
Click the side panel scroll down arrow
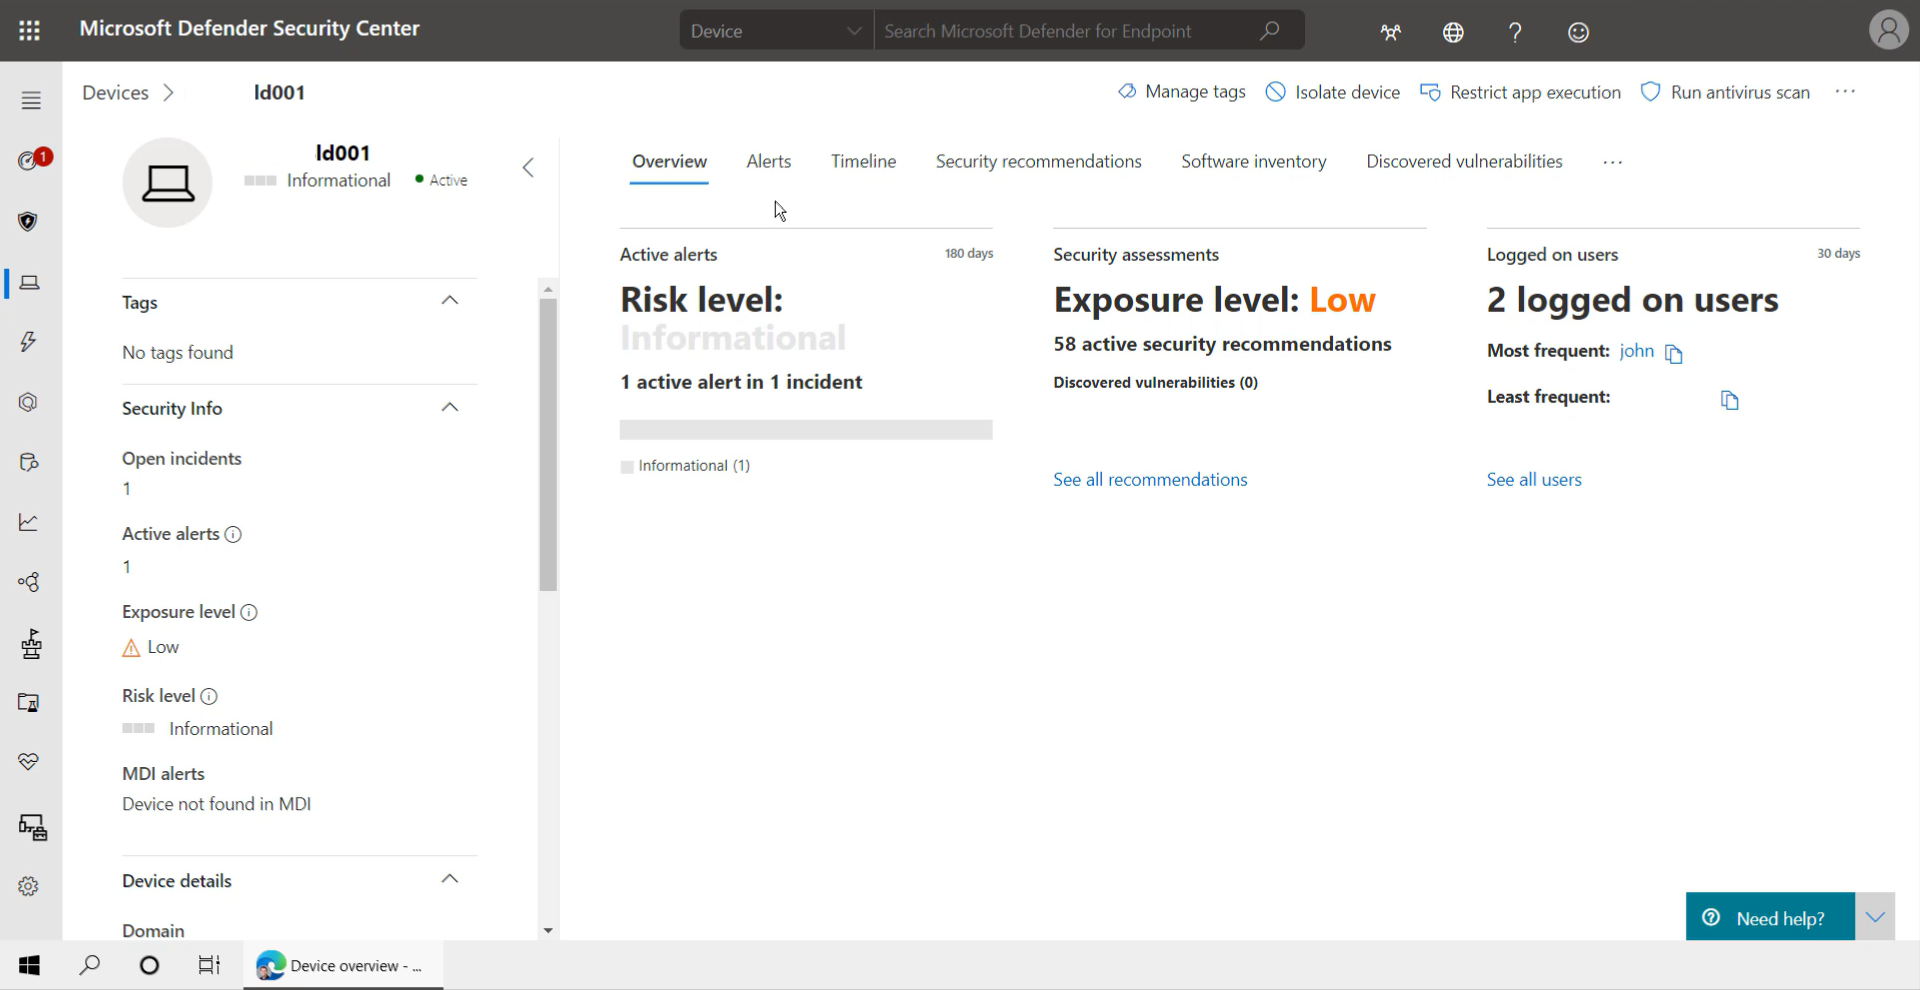tap(548, 930)
